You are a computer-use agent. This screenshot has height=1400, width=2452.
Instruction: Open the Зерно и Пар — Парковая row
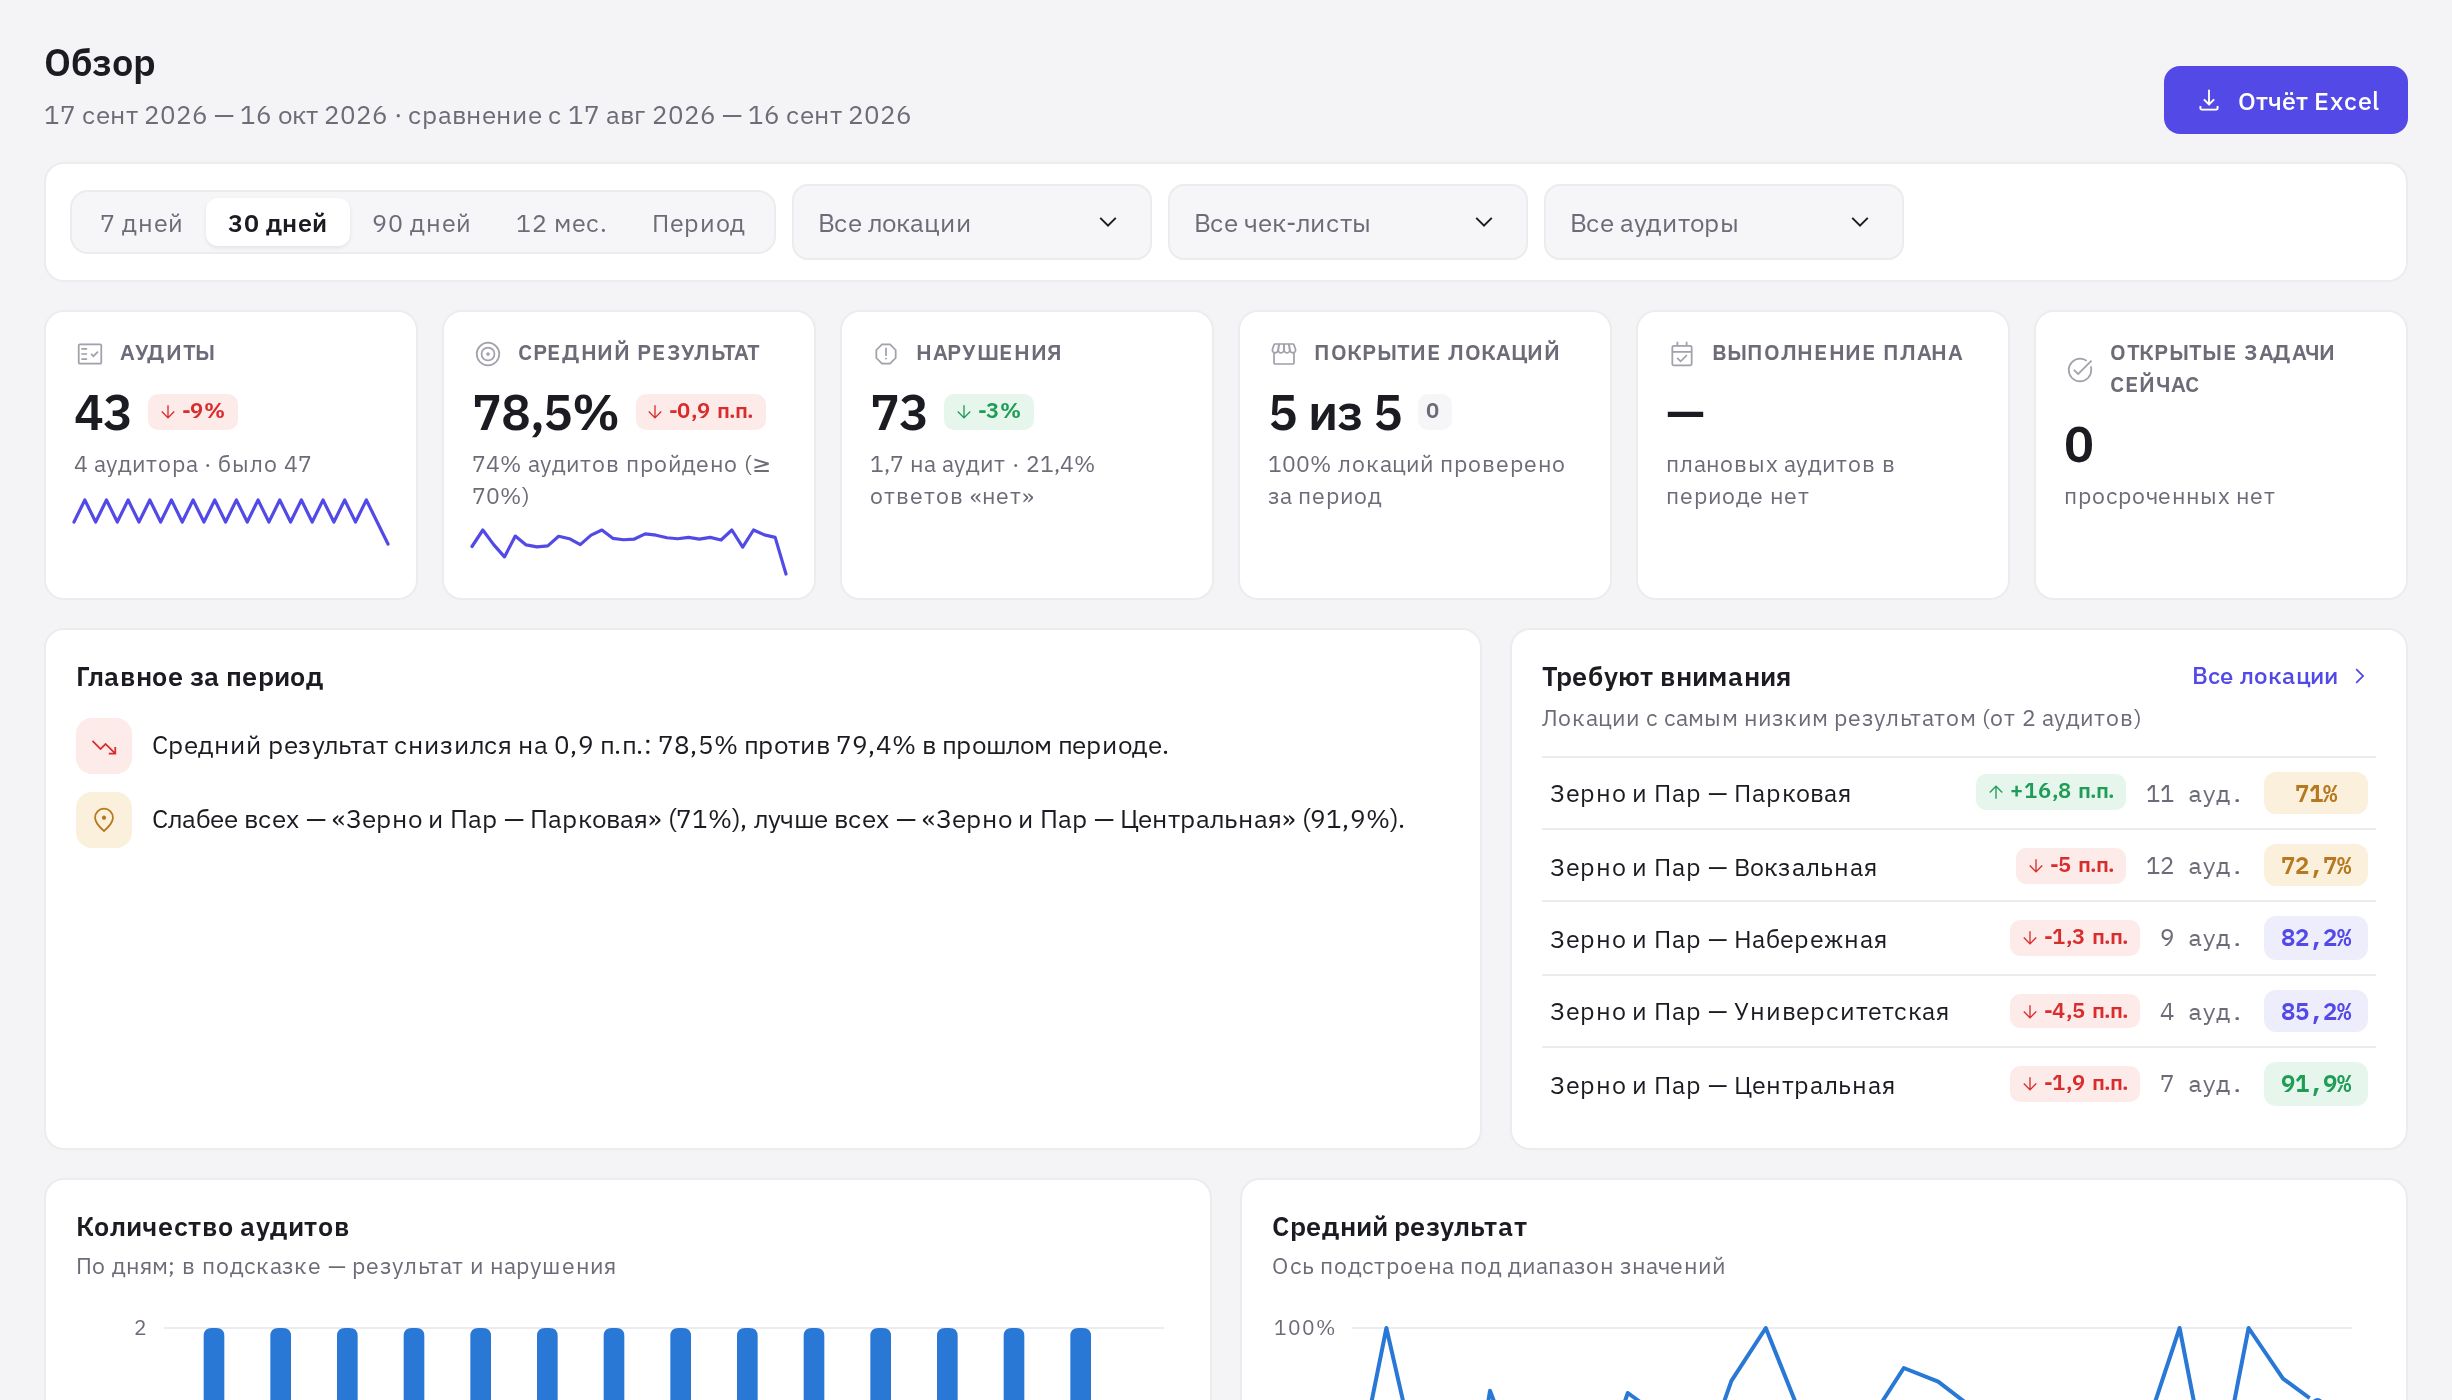[1958, 793]
